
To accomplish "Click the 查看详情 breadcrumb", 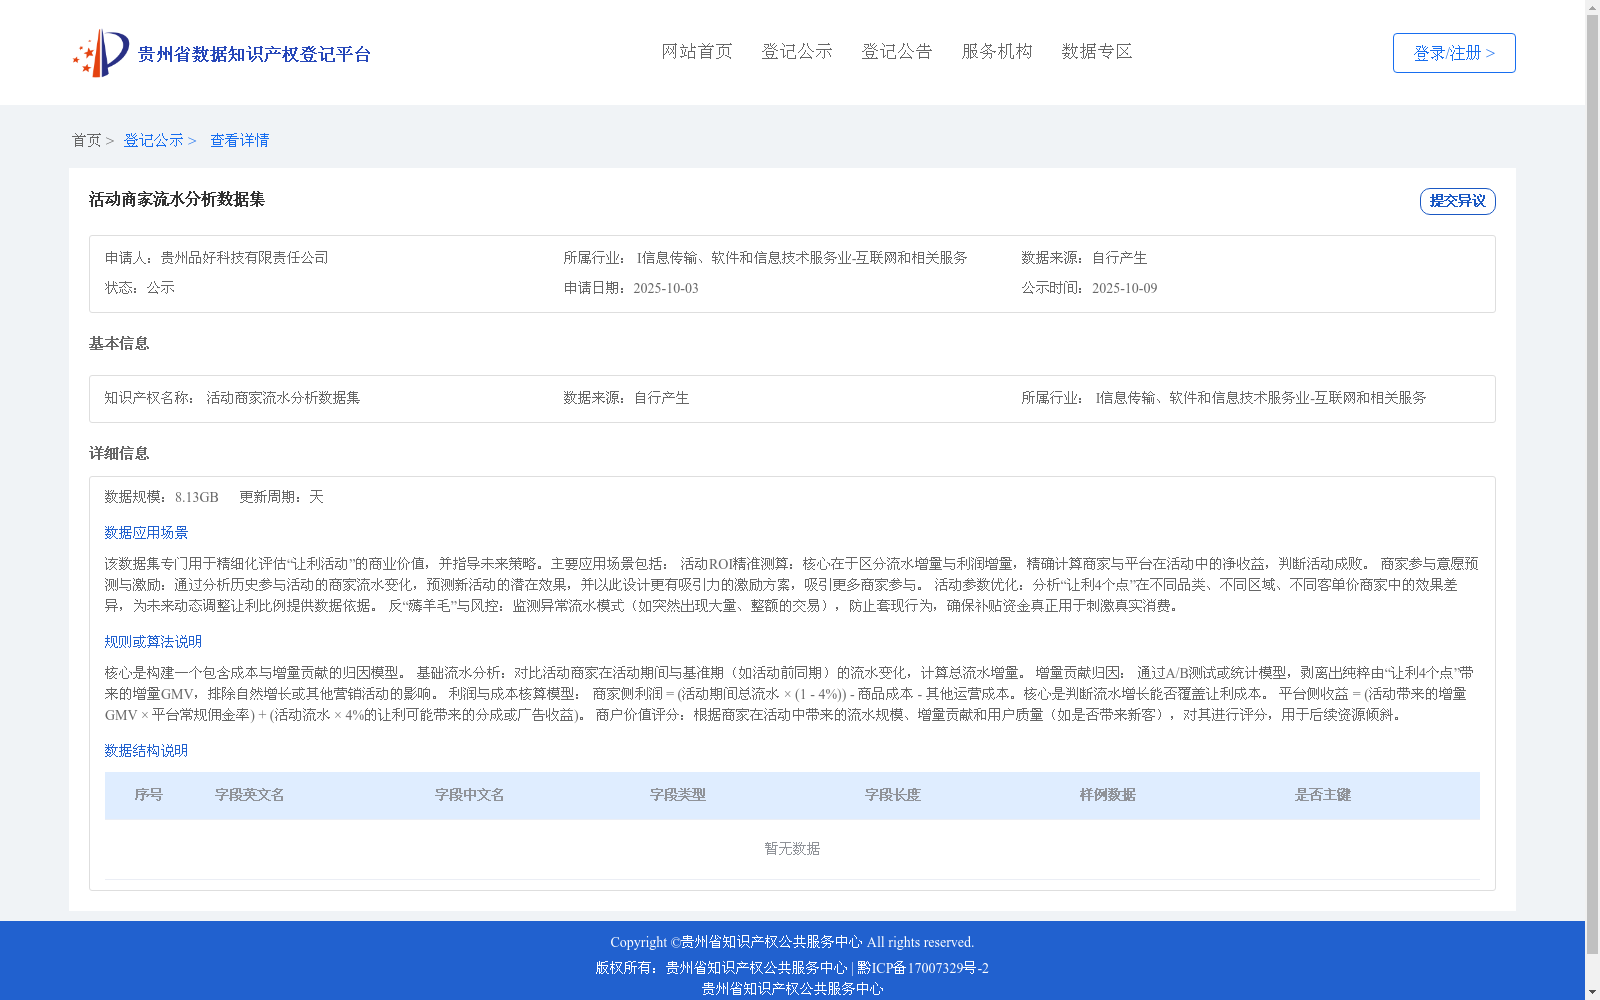I will pos(239,140).
